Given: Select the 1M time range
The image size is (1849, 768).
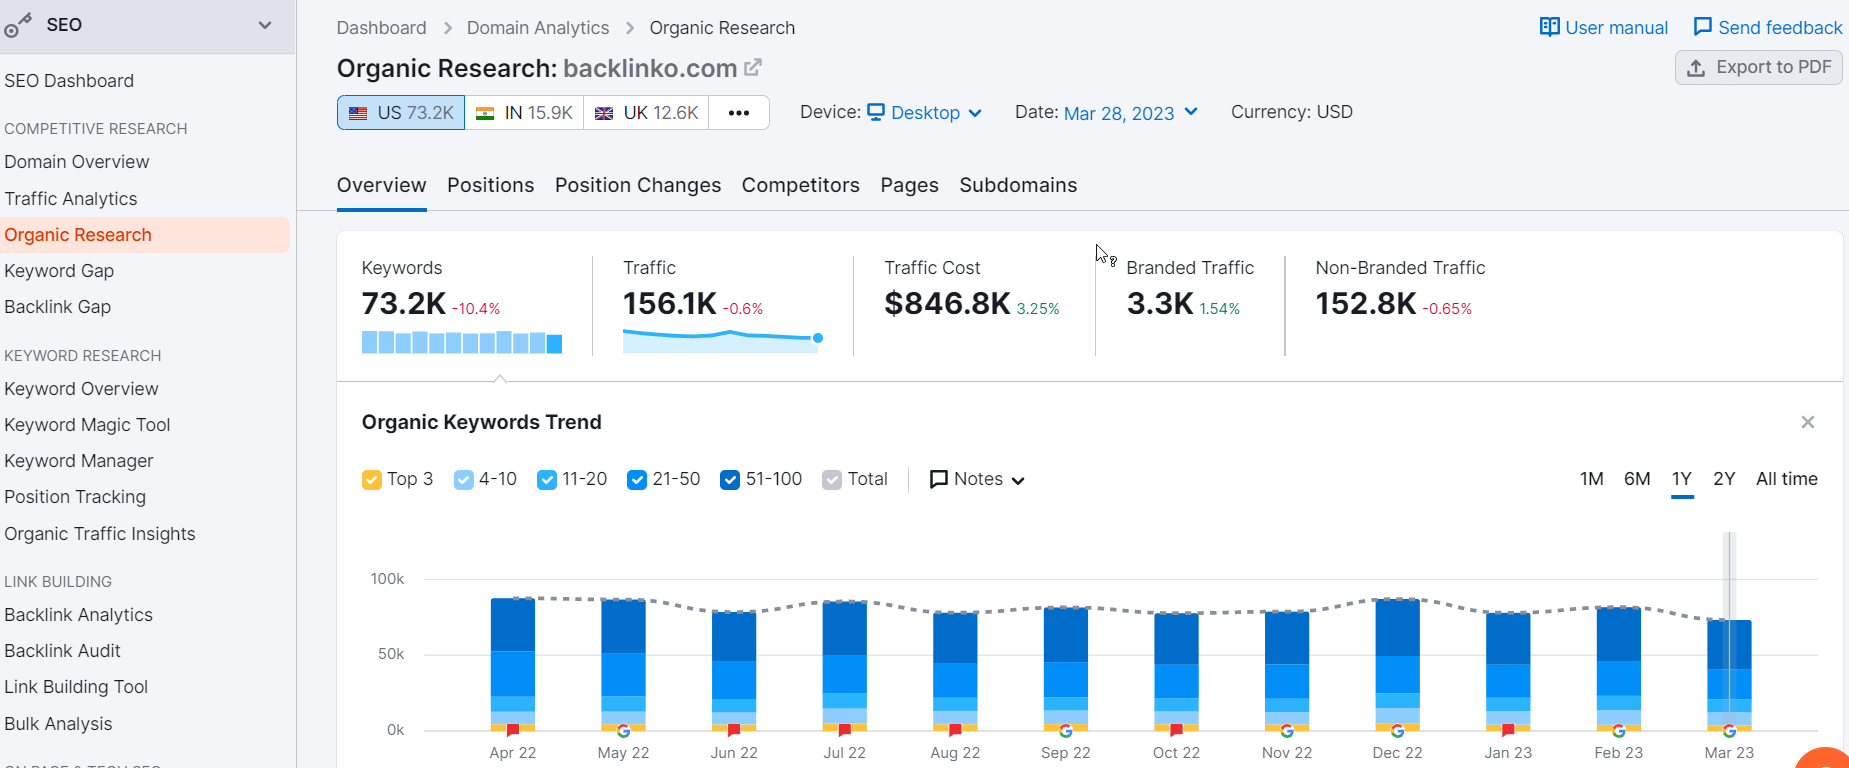Looking at the screenshot, I should coord(1592,479).
